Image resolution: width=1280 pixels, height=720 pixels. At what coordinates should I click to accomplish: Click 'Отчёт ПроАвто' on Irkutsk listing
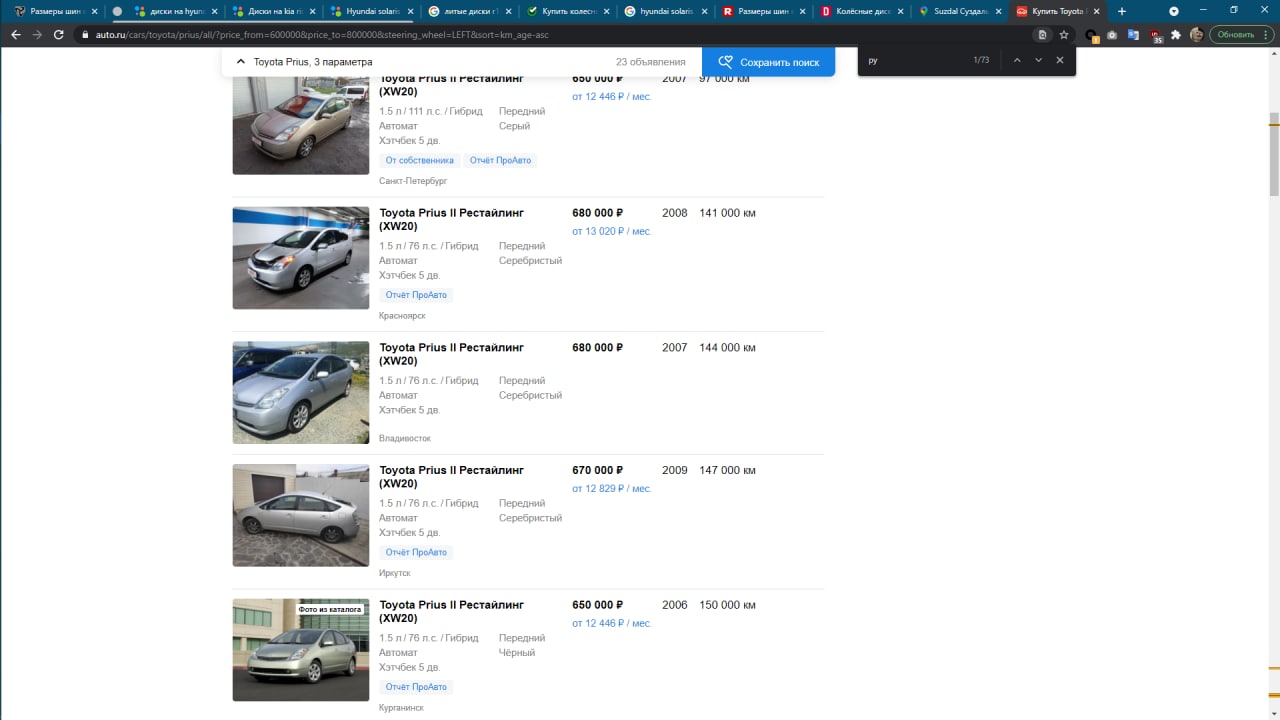pyautogui.click(x=416, y=552)
